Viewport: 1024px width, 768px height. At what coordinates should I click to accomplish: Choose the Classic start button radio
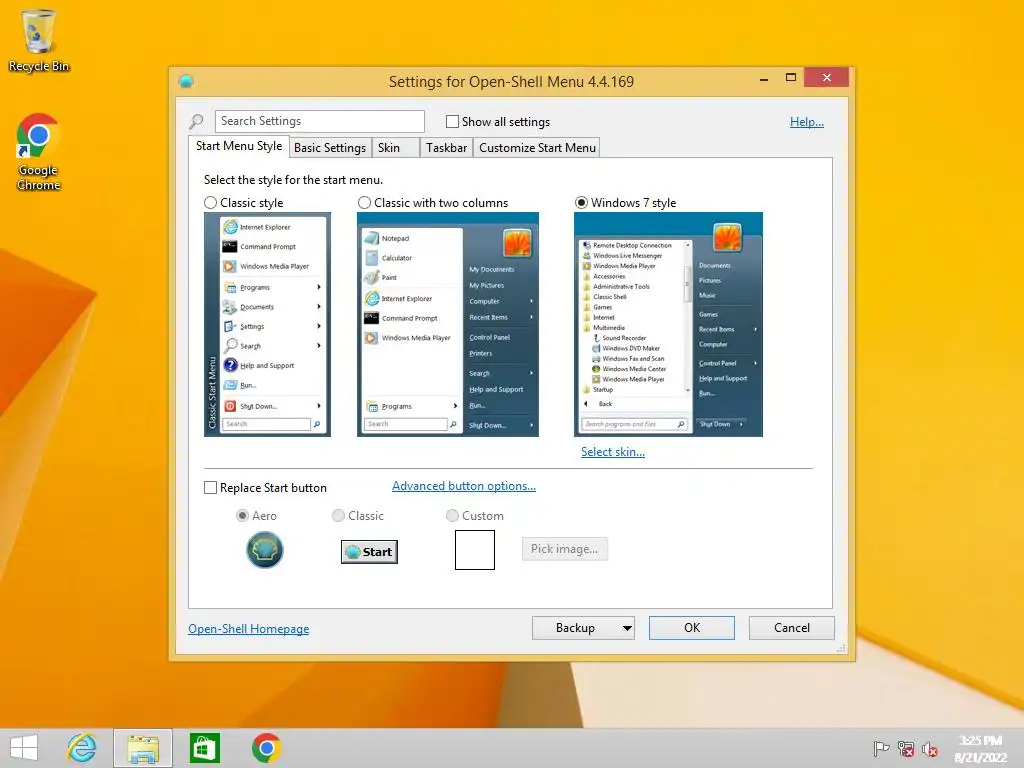tap(338, 516)
